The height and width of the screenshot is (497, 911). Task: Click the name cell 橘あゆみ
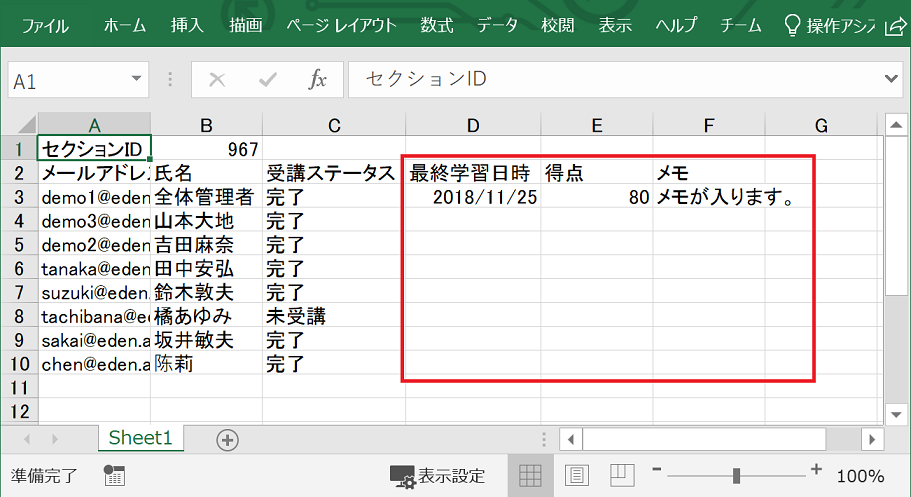coord(206,316)
